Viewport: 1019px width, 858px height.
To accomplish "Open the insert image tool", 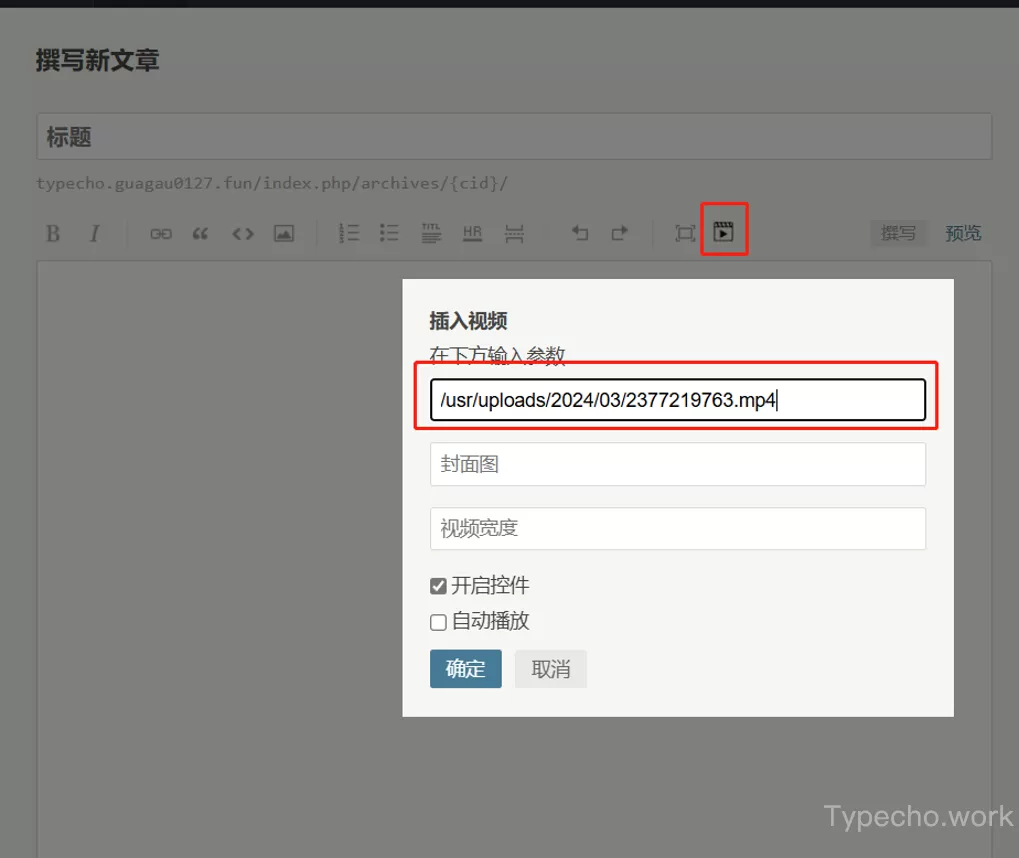I will tap(284, 233).
